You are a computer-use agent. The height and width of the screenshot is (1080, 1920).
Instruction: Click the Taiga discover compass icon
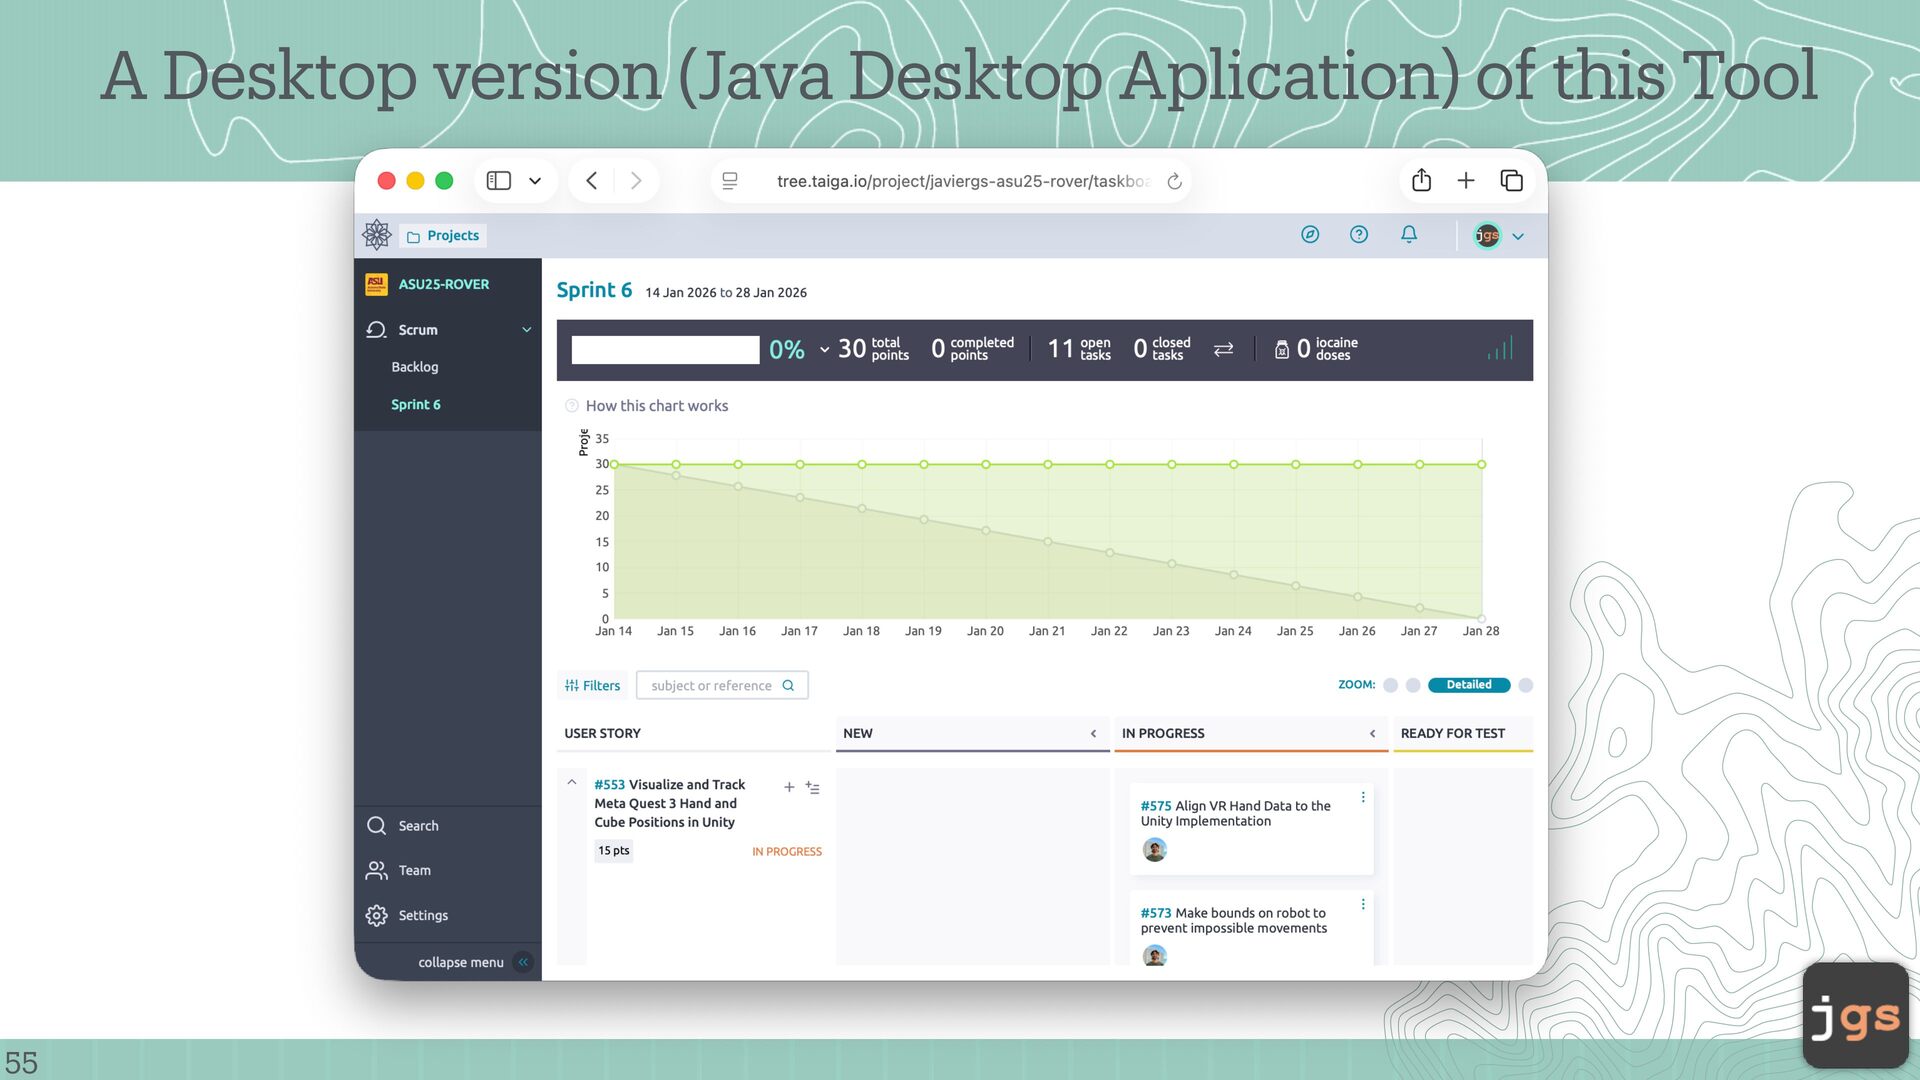1310,235
